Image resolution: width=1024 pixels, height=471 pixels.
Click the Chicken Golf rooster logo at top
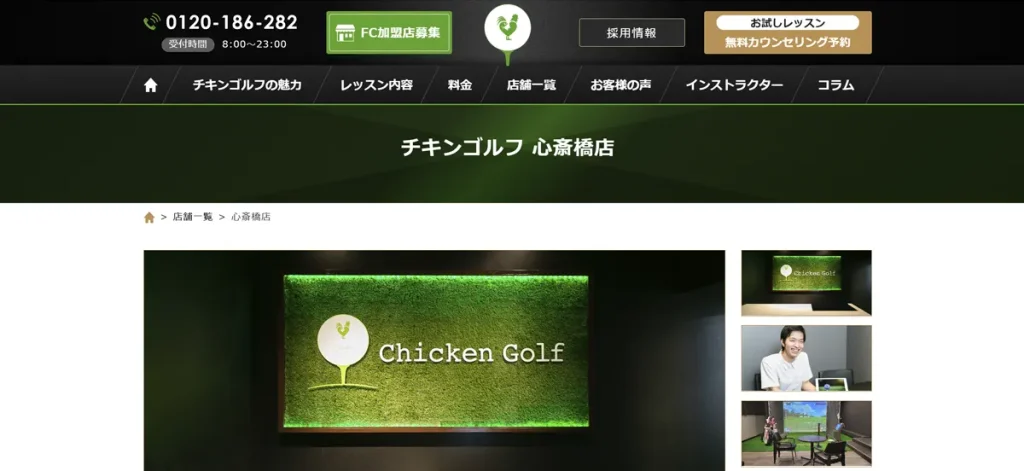(x=507, y=31)
